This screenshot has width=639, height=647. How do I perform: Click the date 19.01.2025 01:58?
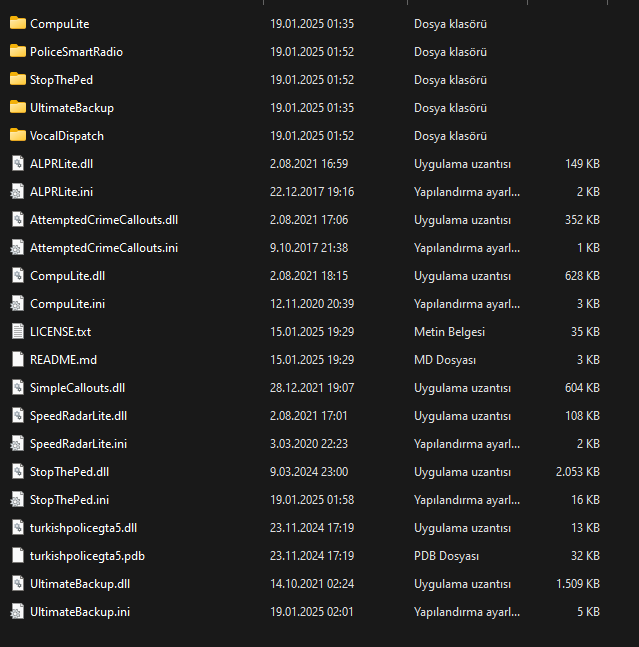312,500
